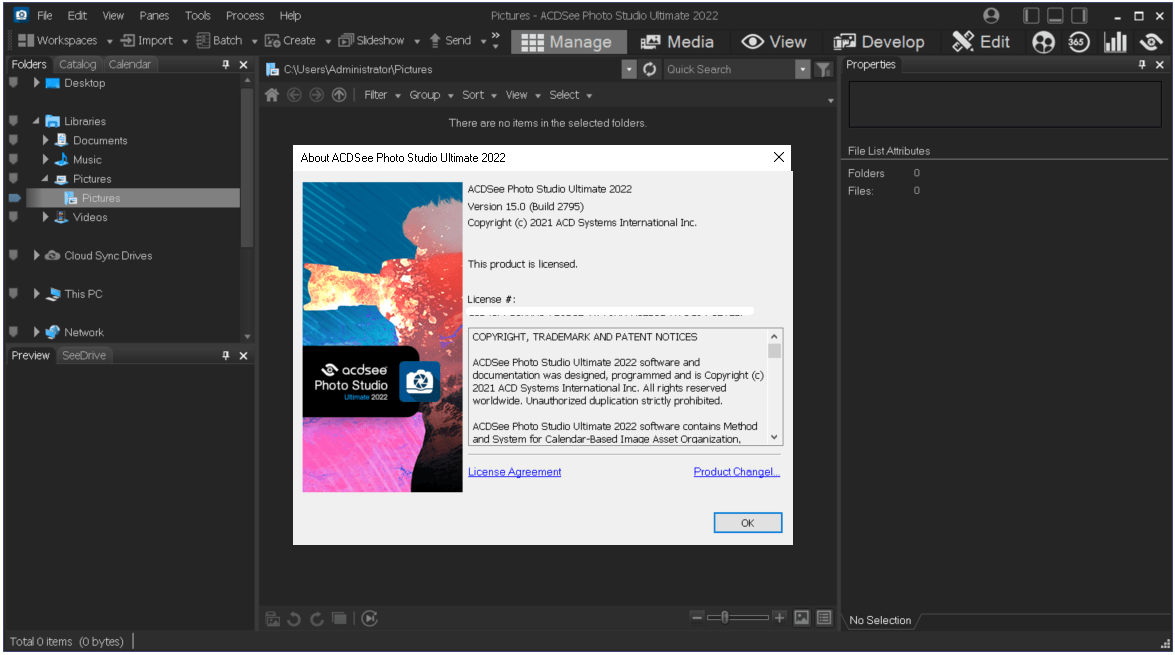Open the path history dropdown arrow

click(629, 70)
